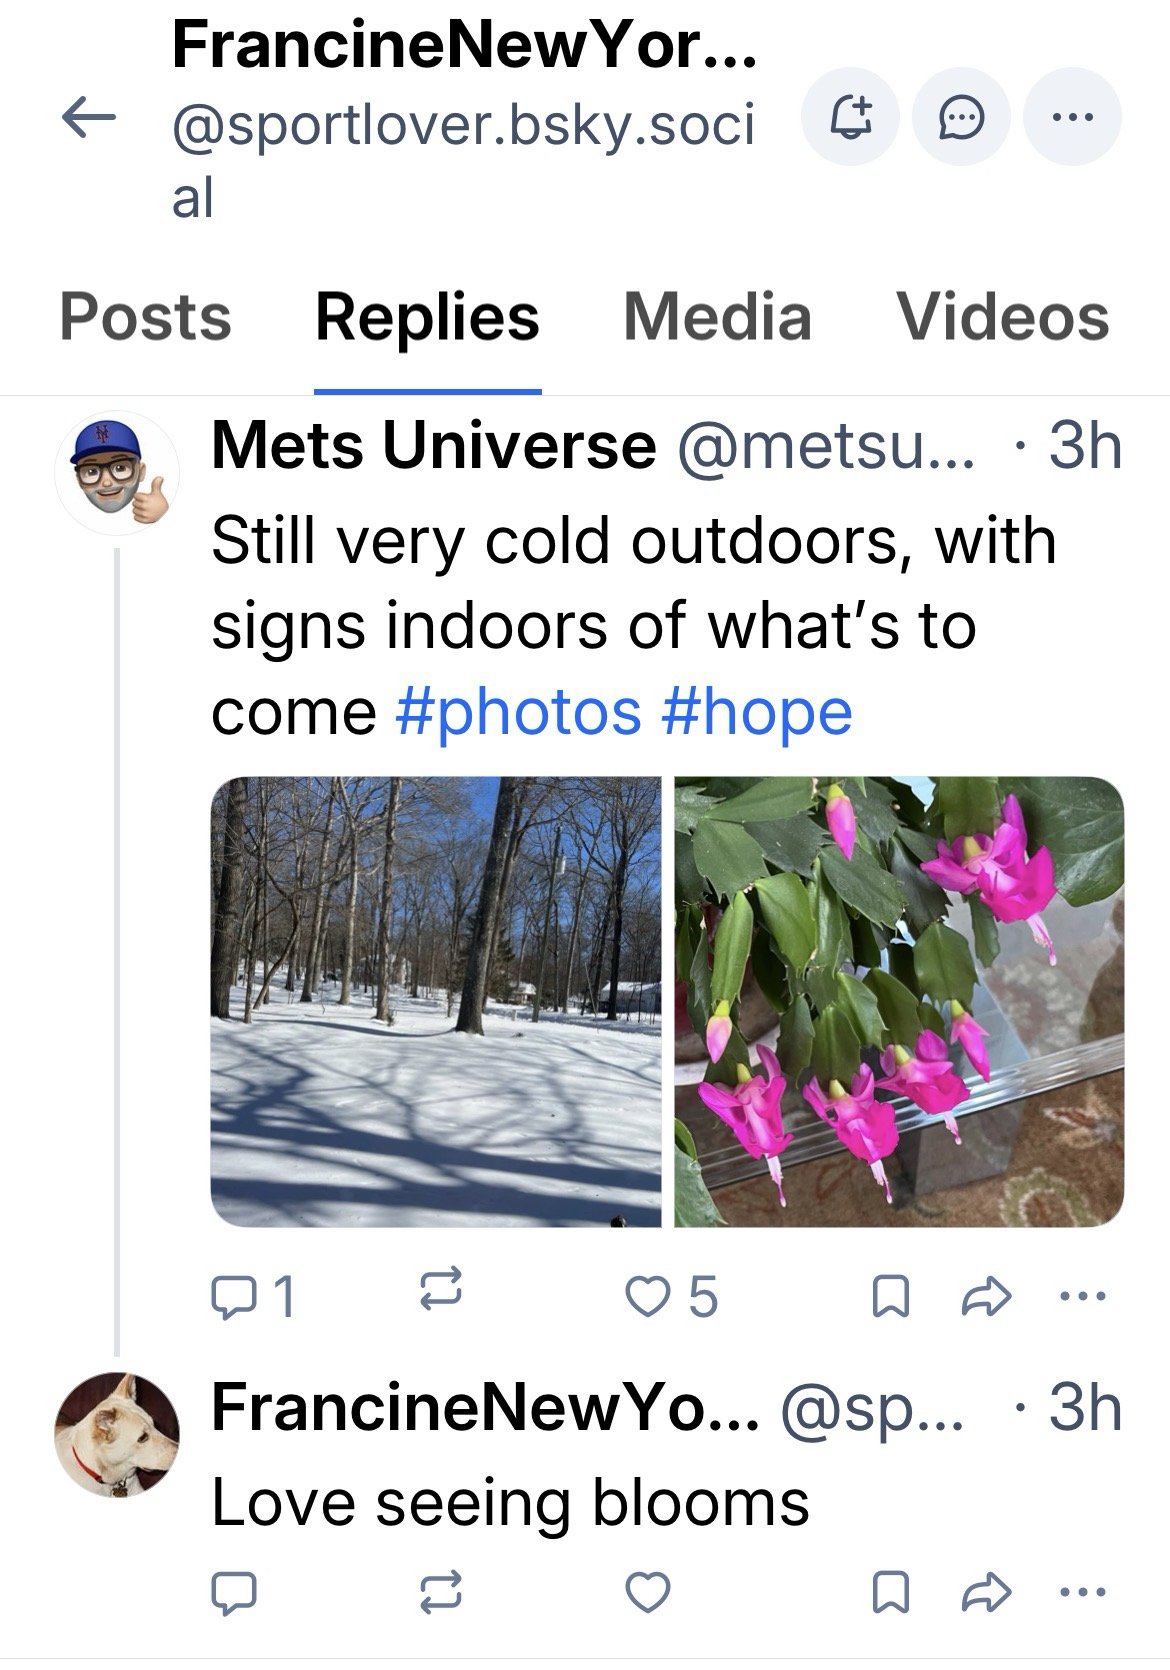Open the Videos tab
The width and height of the screenshot is (1170, 1670).
tap(1002, 318)
